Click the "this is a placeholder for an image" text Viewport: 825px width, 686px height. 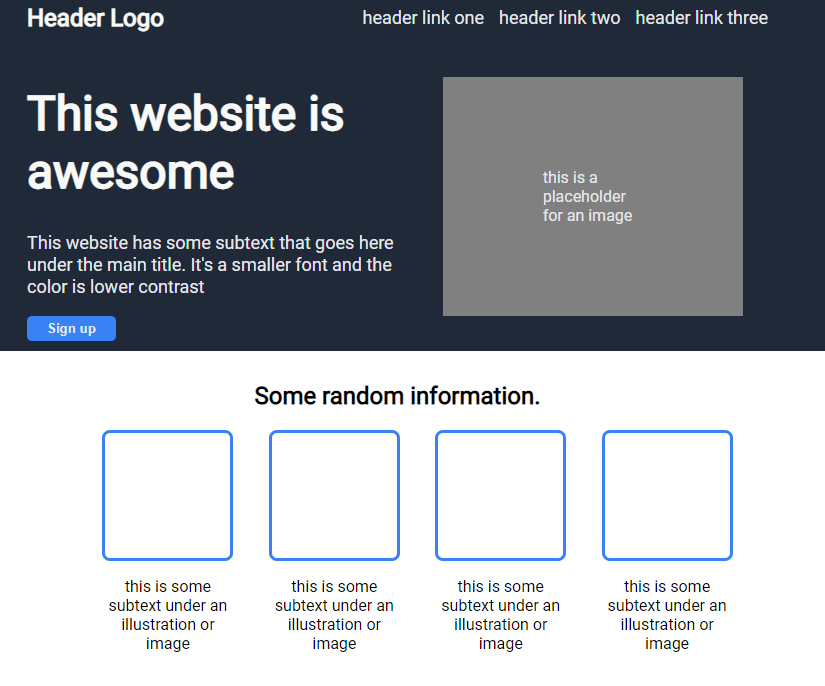pyautogui.click(x=587, y=196)
